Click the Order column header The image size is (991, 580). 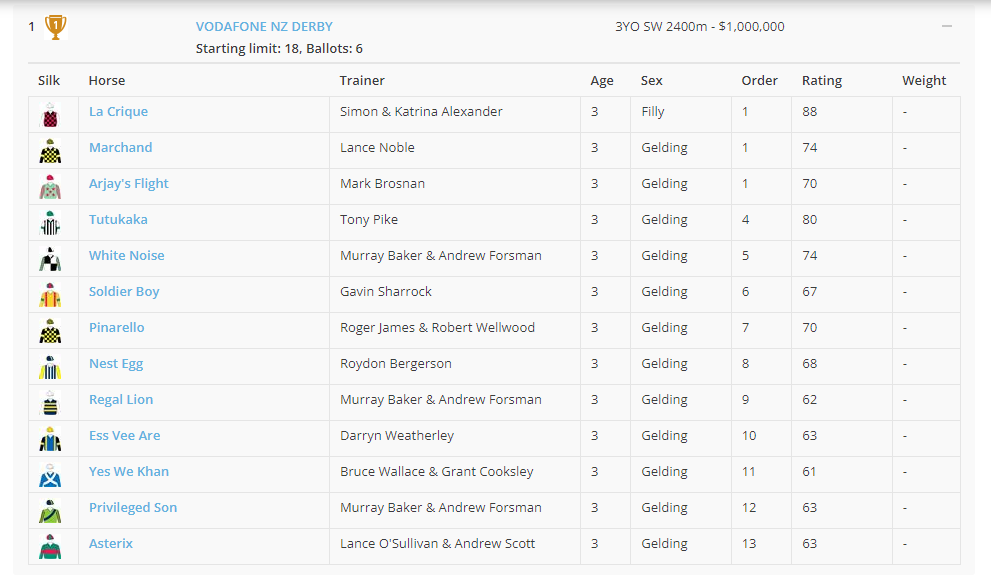760,80
